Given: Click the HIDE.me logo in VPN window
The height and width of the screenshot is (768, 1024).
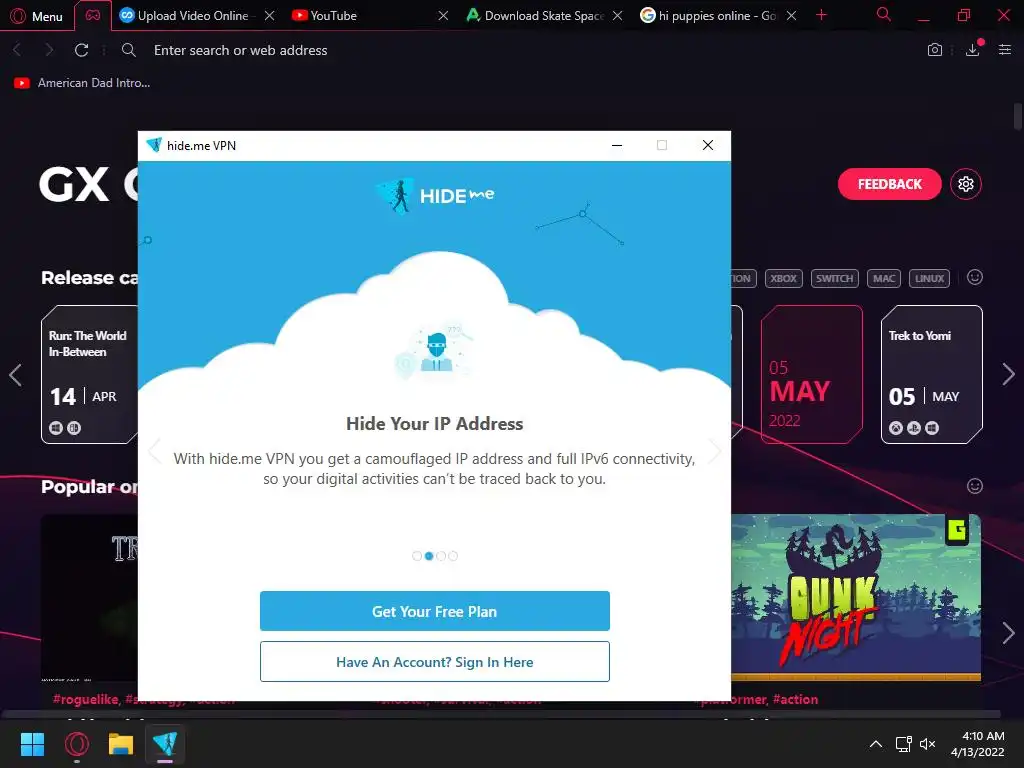Looking at the screenshot, I should 435,195.
